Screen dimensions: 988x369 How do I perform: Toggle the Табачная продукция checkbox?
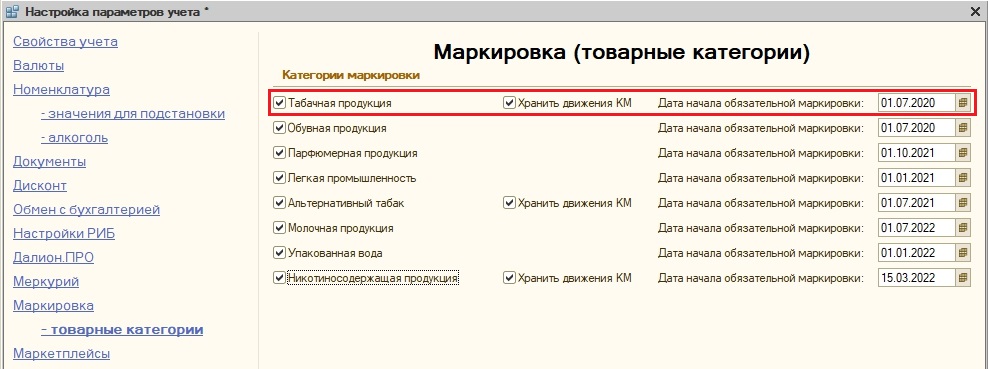[x=280, y=103]
